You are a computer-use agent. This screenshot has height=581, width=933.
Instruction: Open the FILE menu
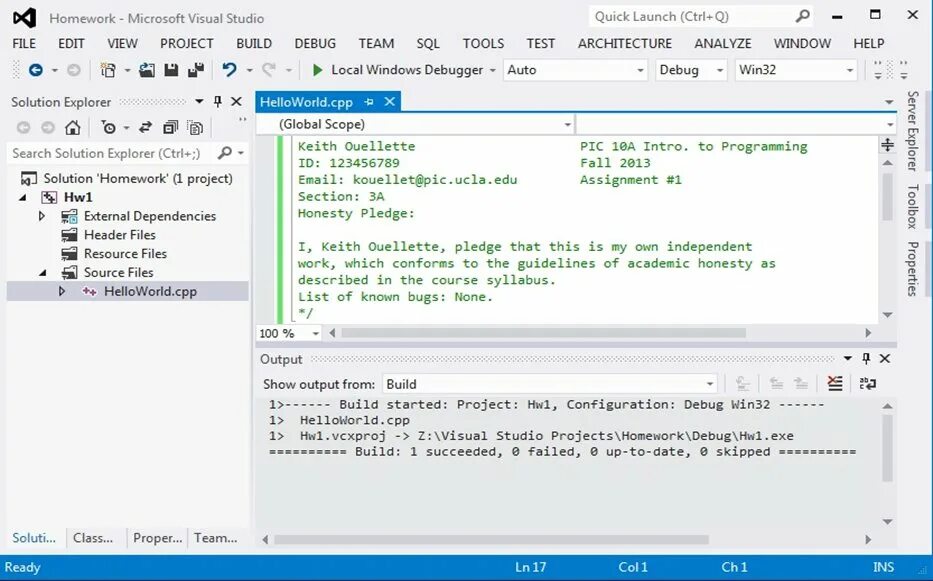pyautogui.click(x=24, y=43)
